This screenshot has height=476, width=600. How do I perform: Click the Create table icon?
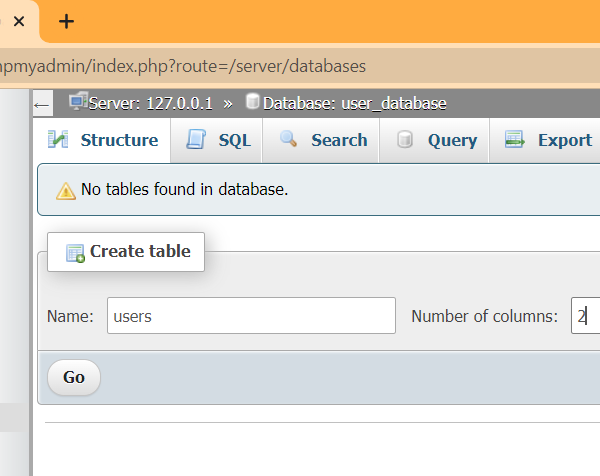click(x=75, y=253)
